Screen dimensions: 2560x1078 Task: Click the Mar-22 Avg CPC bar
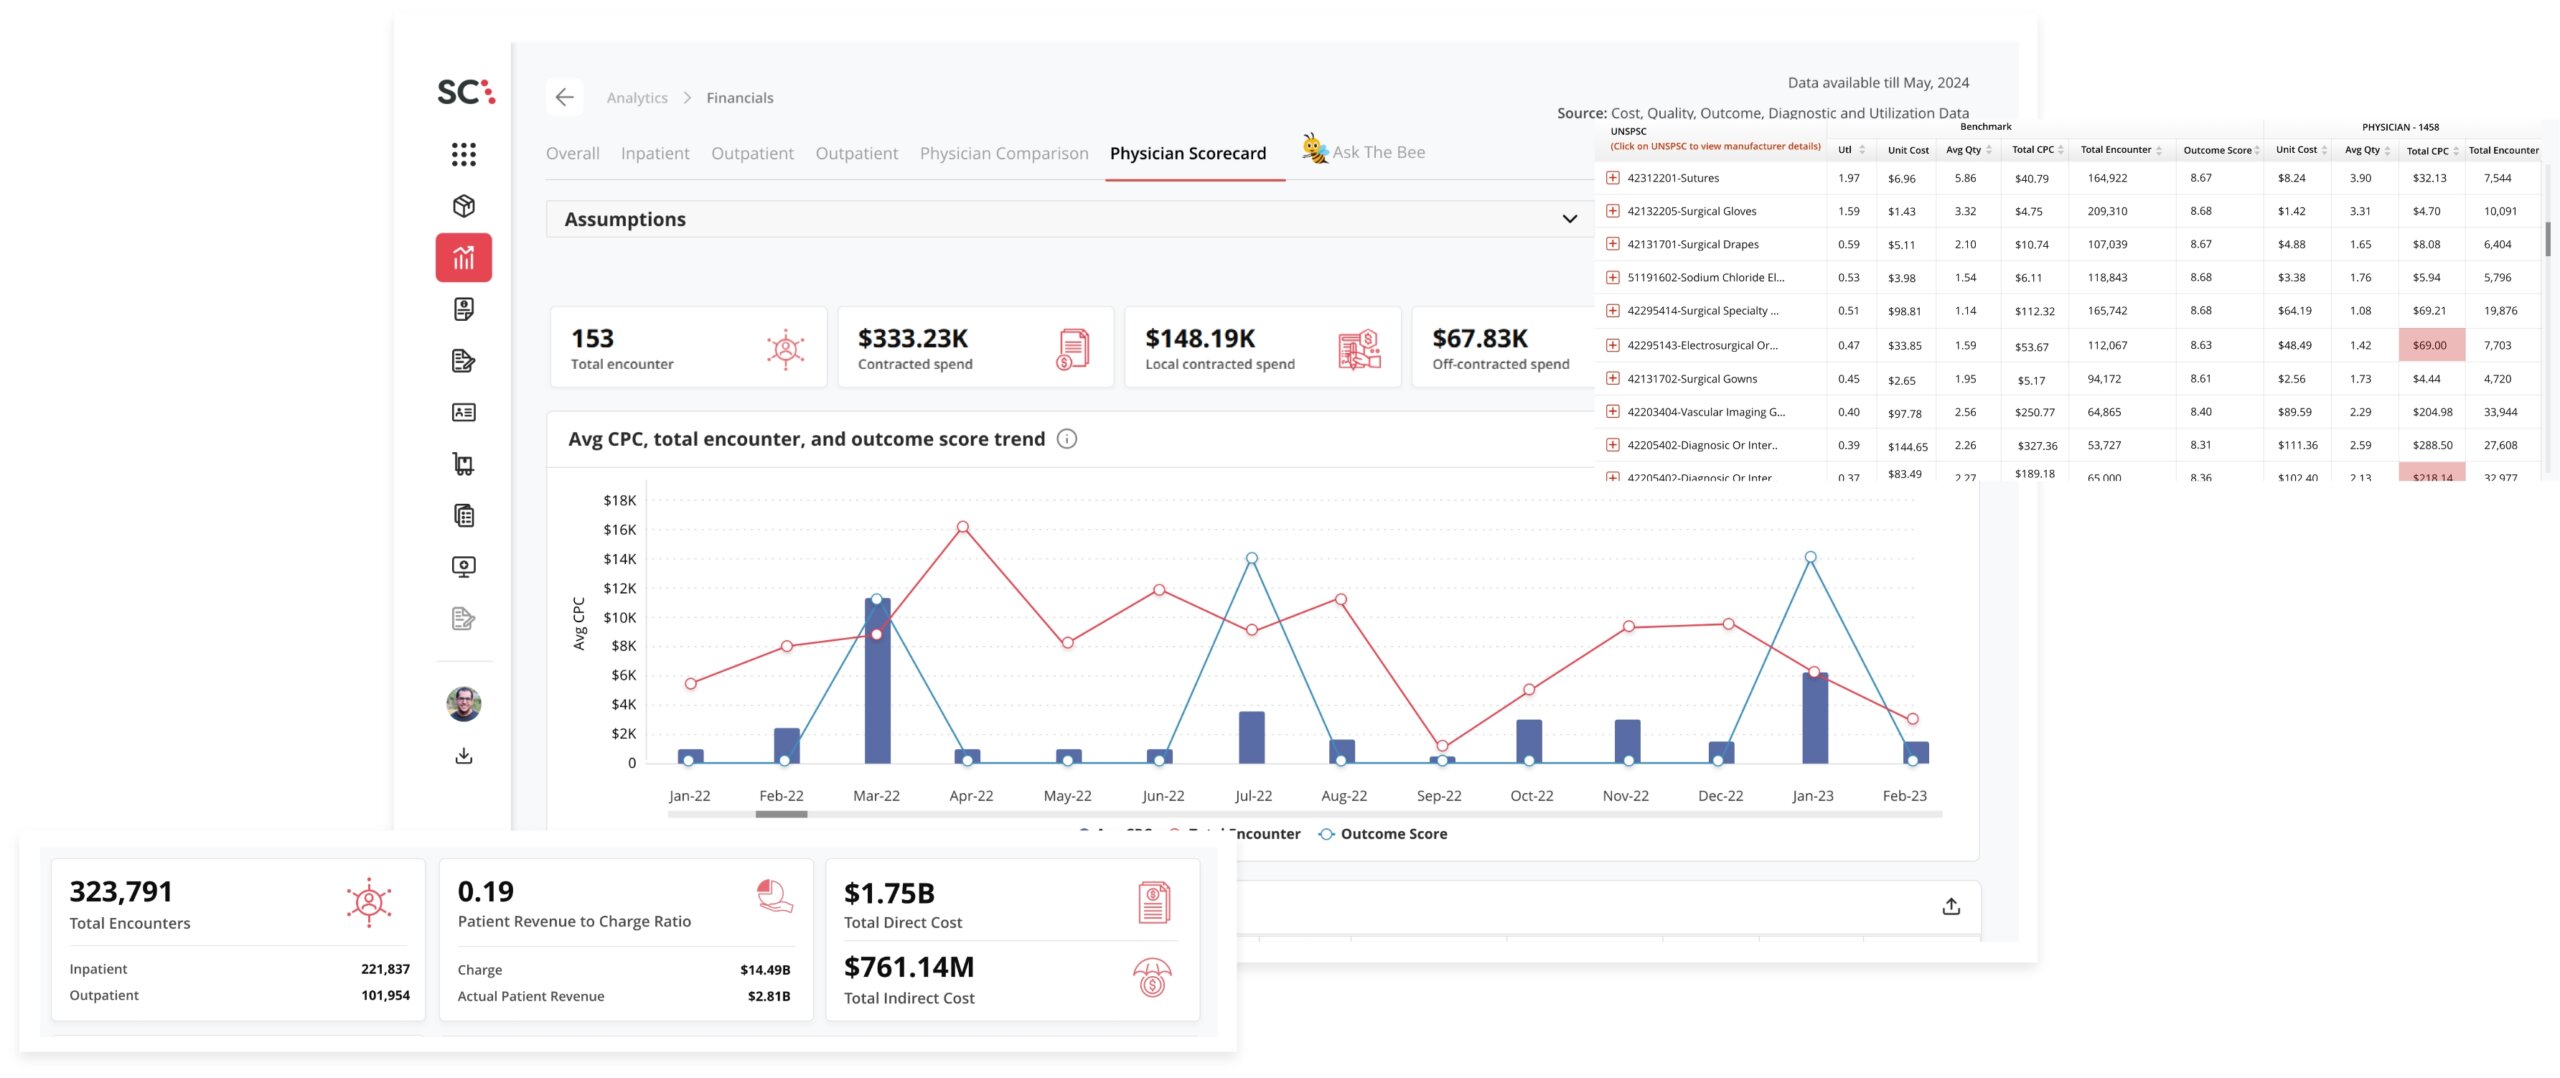point(877,681)
